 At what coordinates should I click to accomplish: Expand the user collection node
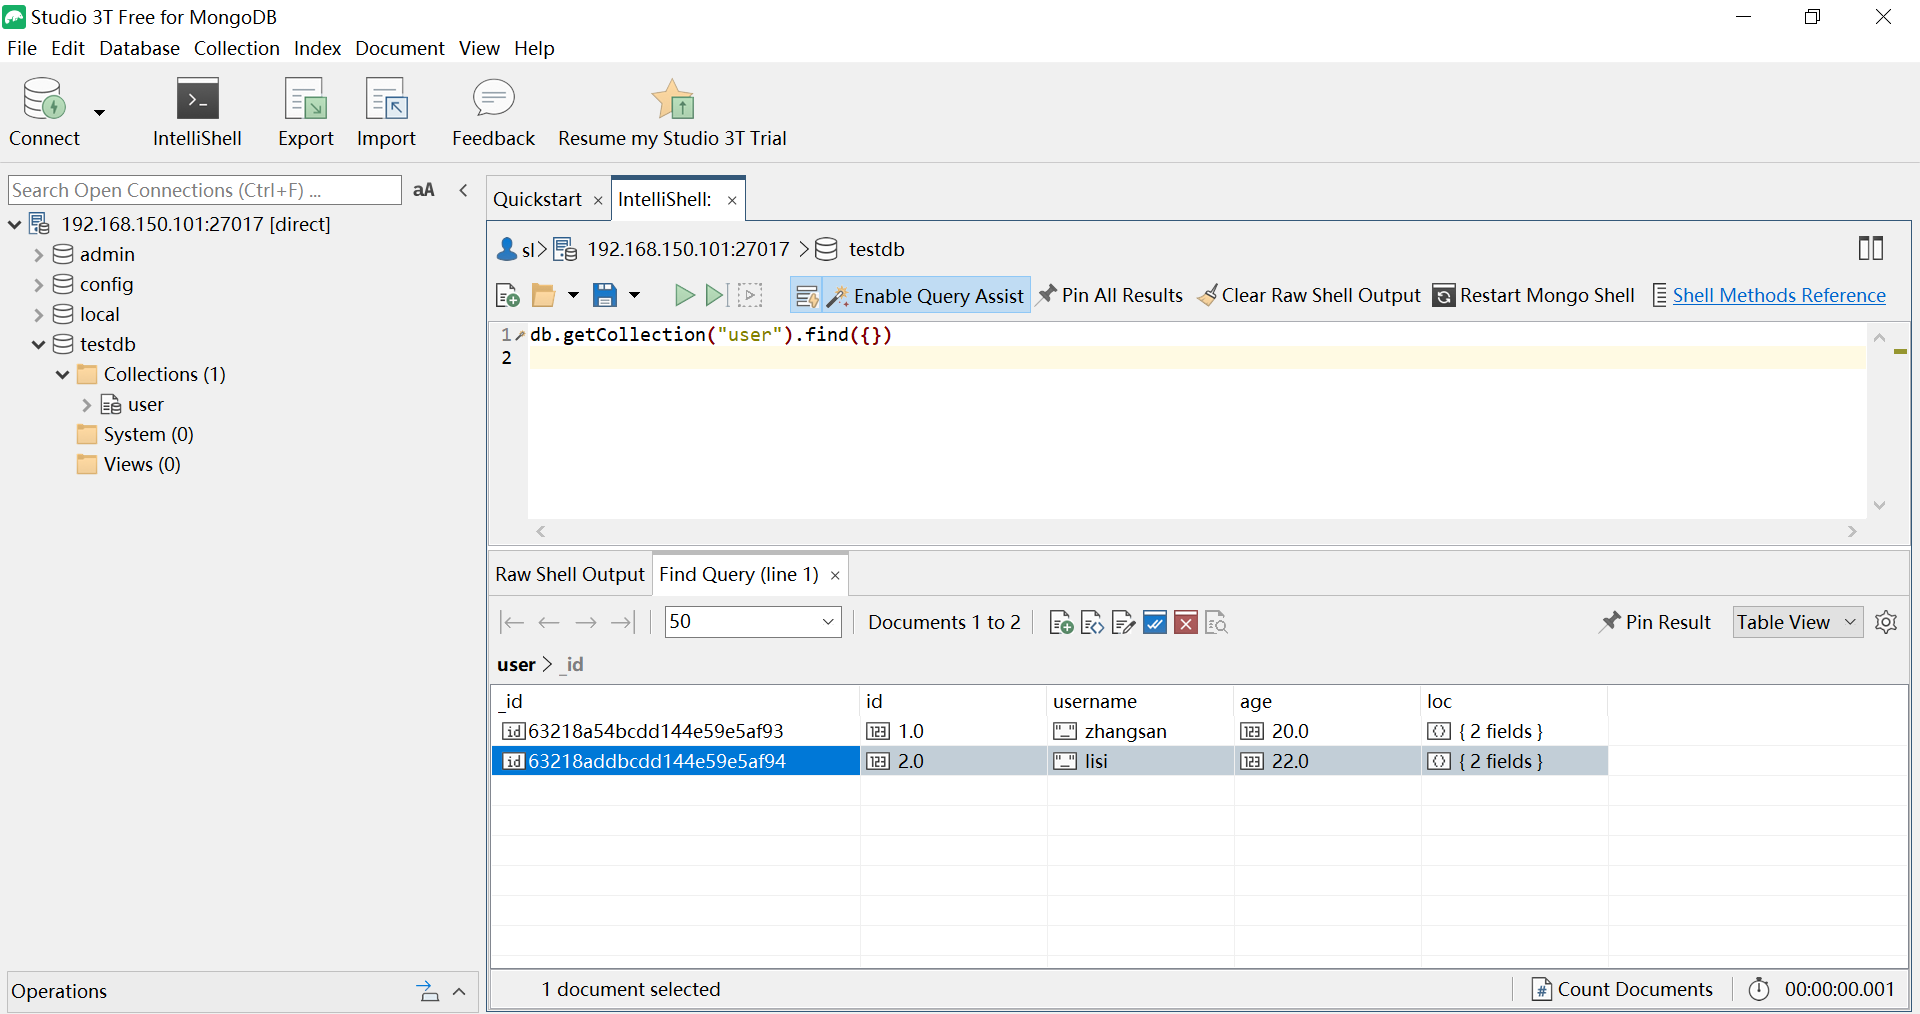pyautogui.click(x=86, y=405)
